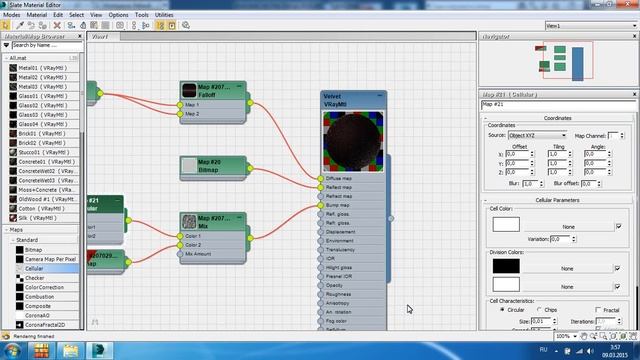Enable the Fractal checkbox
This screenshot has height=360, width=640.
tap(598, 310)
